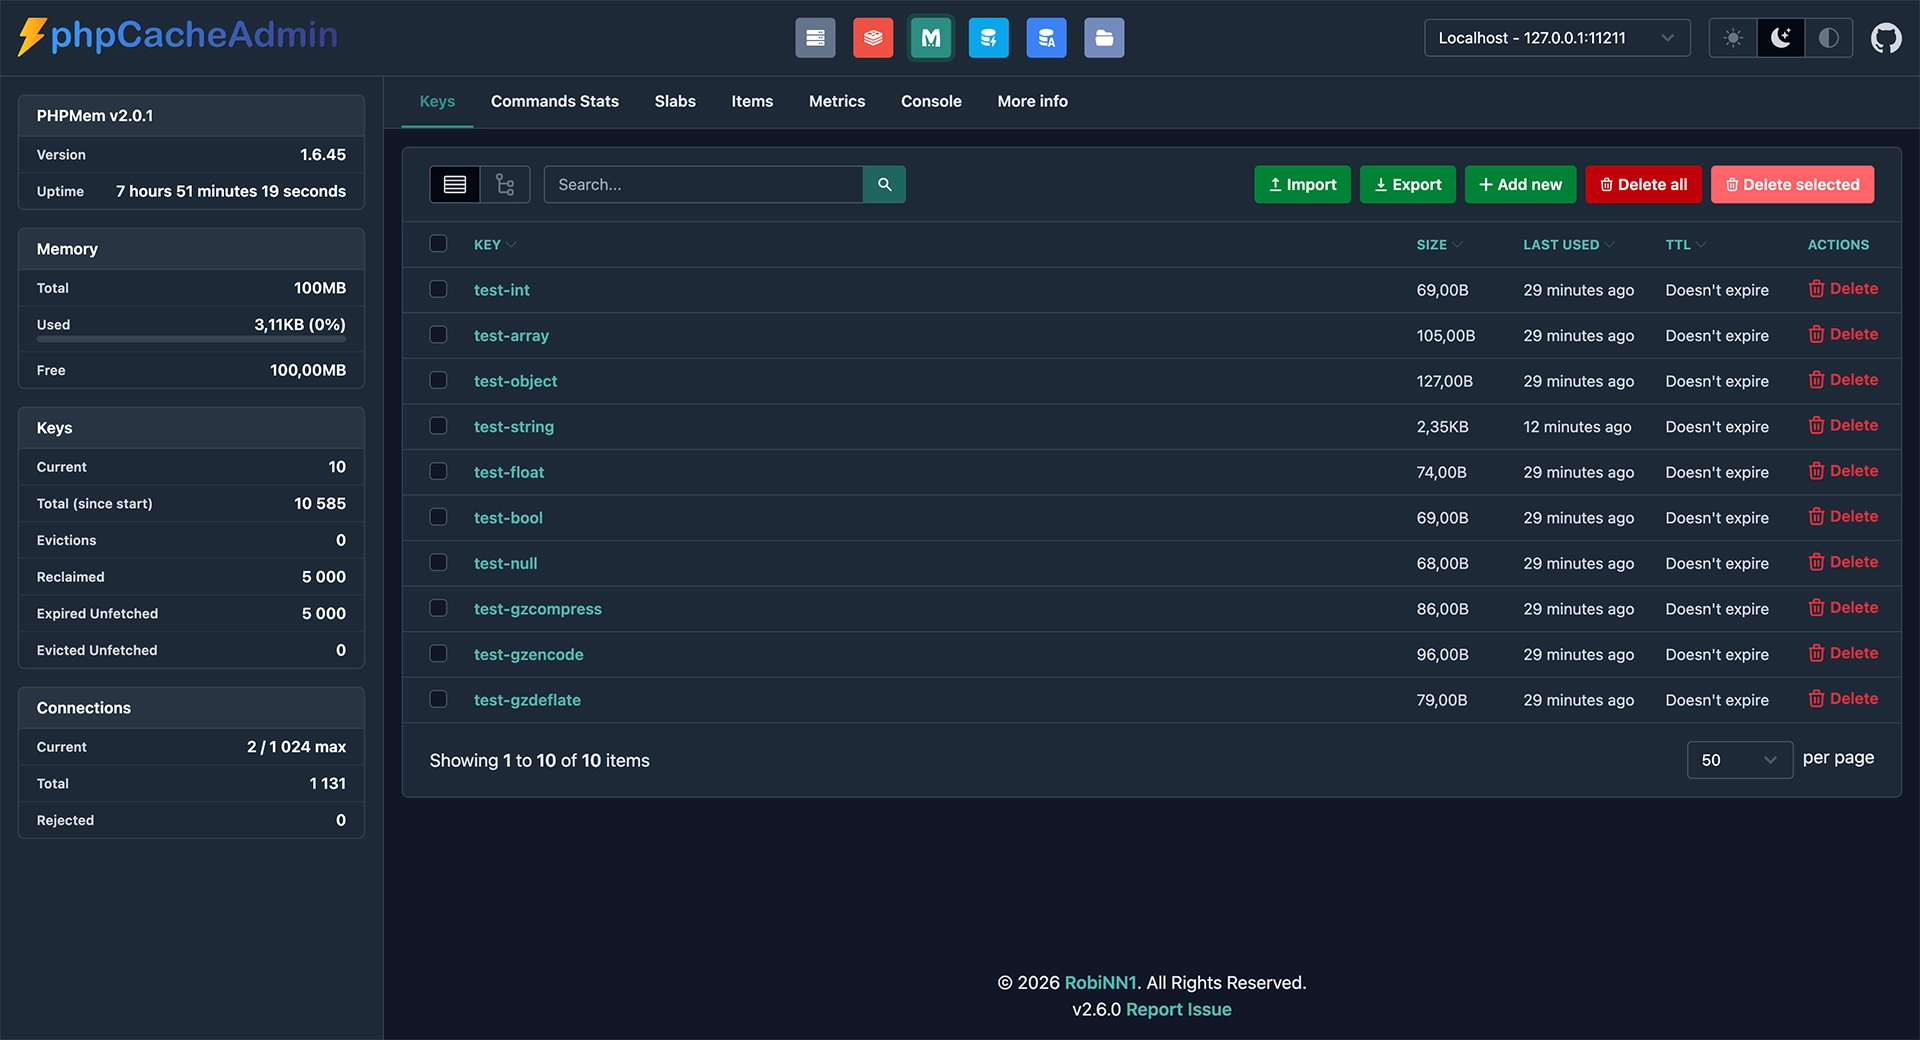Delete the test-float key
Viewport: 1920px width, 1040px height.
pyautogui.click(x=1843, y=471)
